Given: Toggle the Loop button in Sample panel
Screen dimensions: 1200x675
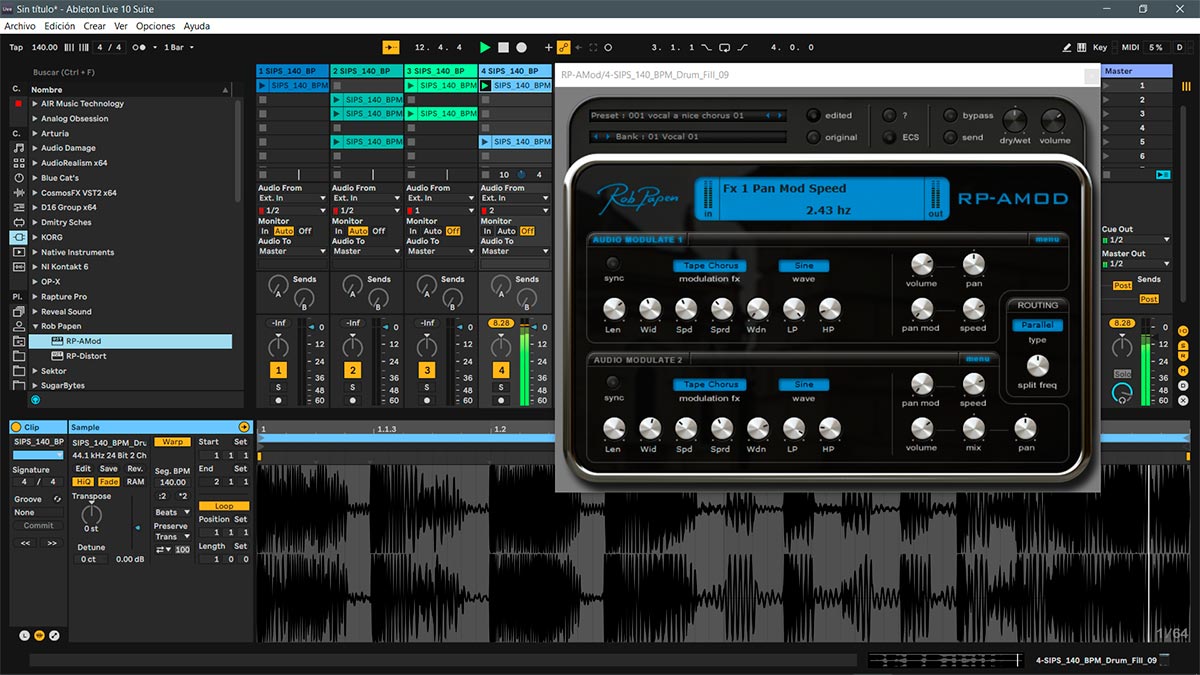Looking at the screenshot, I should click(223, 506).
